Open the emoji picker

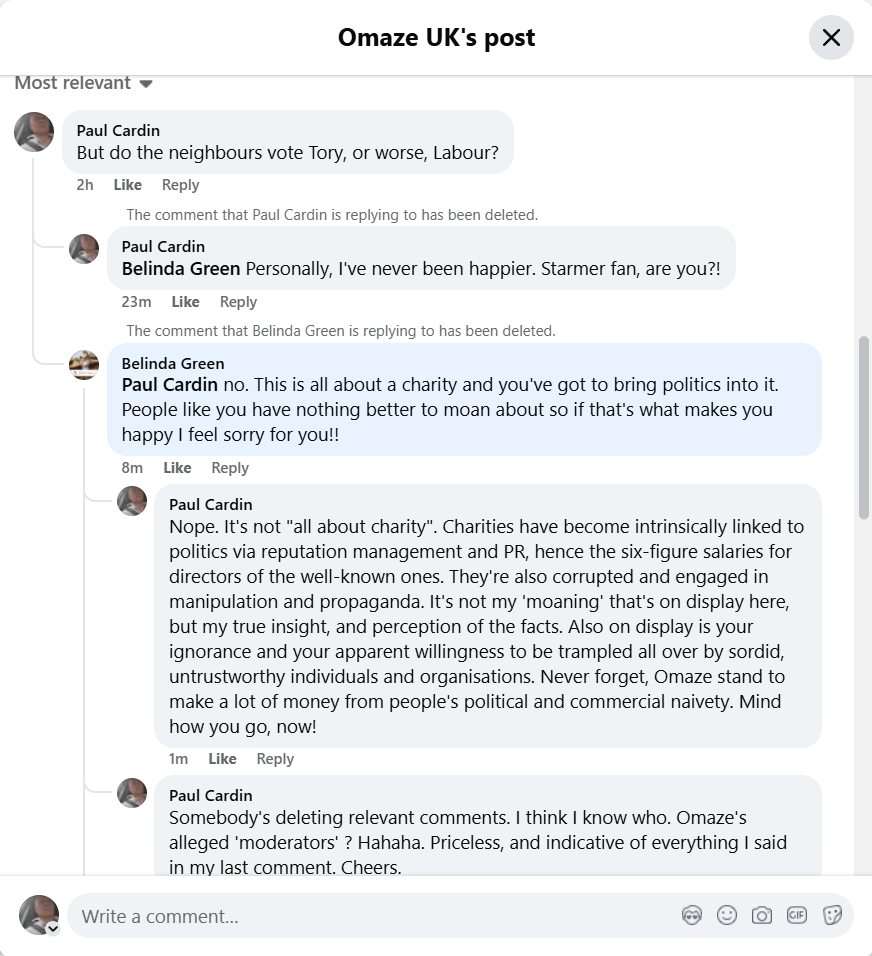pyautogui.click(x=727, y=915)
